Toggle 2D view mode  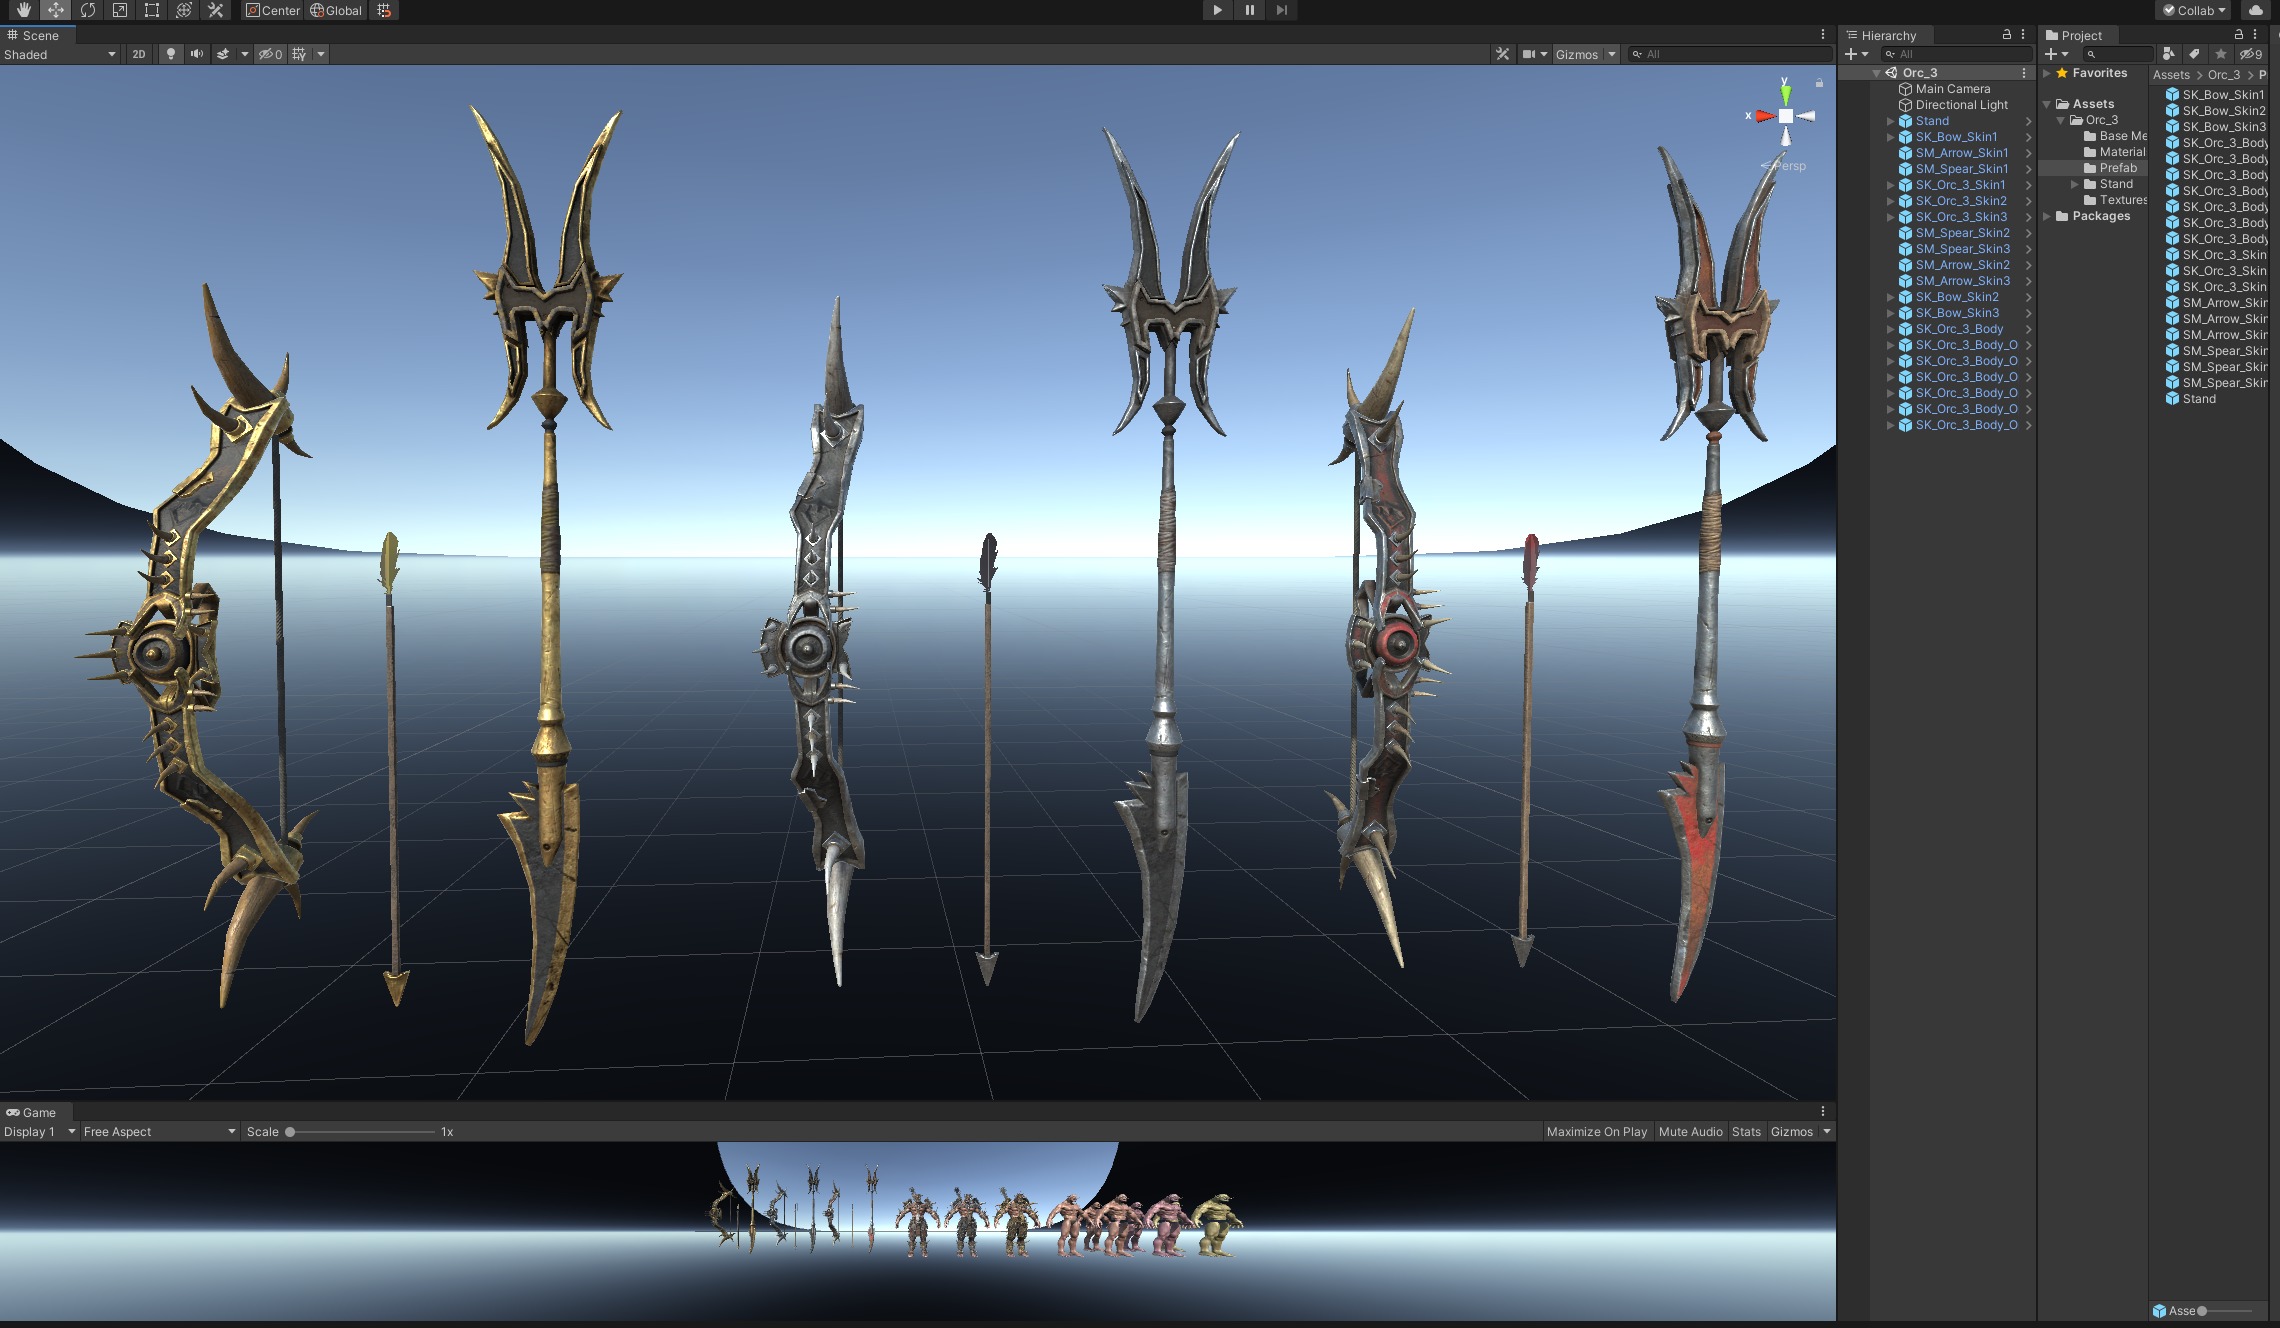[138, 54]
